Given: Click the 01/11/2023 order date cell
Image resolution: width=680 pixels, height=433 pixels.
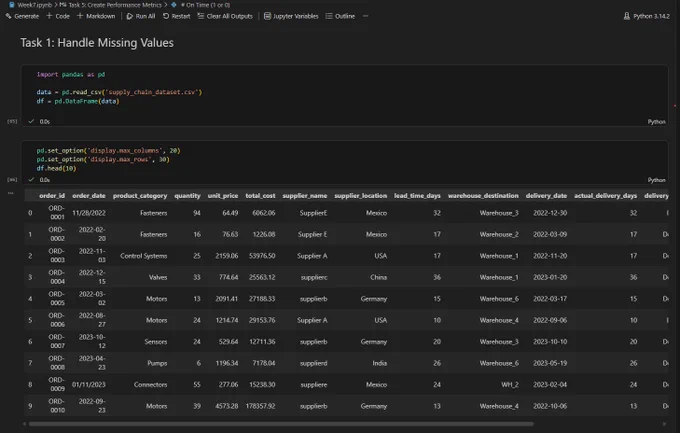Looking at the screenshot, I should (x=89, y=385).
